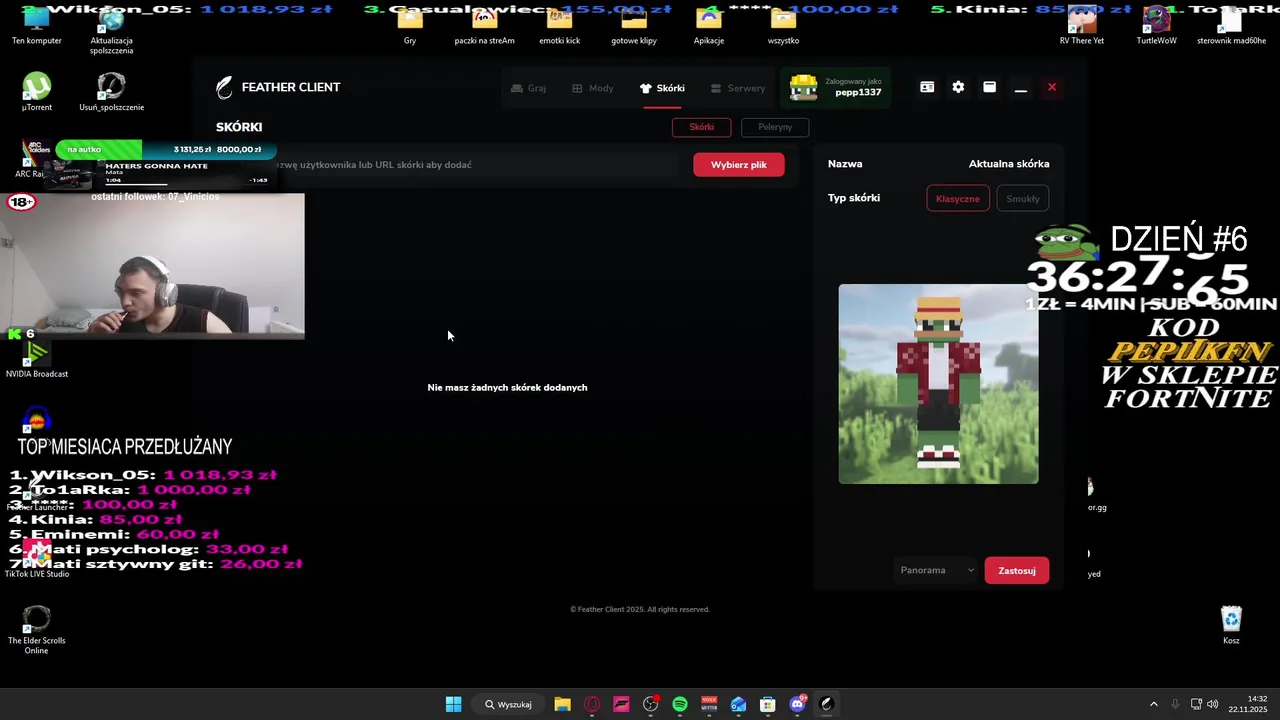Open Aktualizacja społszczenia desktop icon
1280x720 pixels.
click(111, 30)
